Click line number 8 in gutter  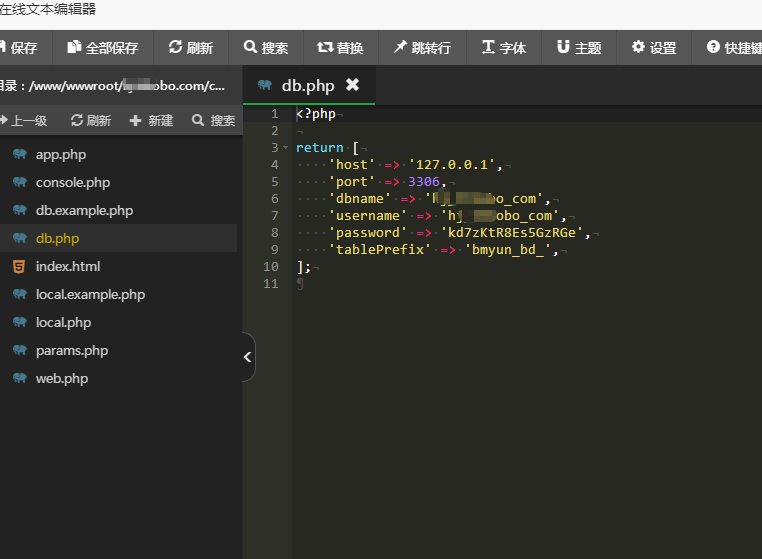point(275,233)
